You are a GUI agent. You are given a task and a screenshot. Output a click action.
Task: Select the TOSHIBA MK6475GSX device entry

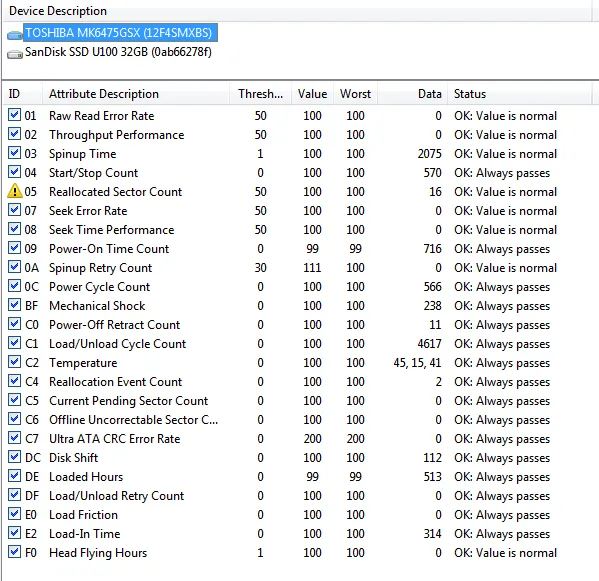click(x=120, y=33)
